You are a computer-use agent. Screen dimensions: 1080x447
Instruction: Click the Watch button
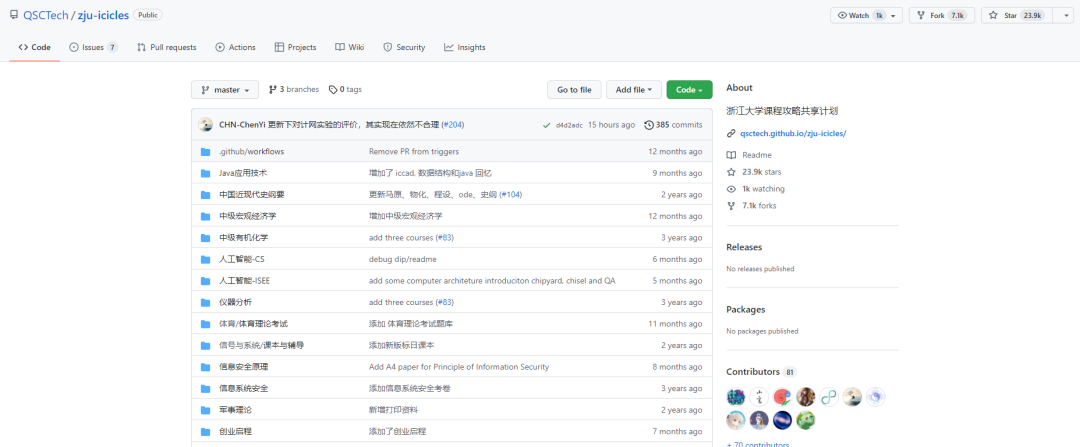point(858,15)
